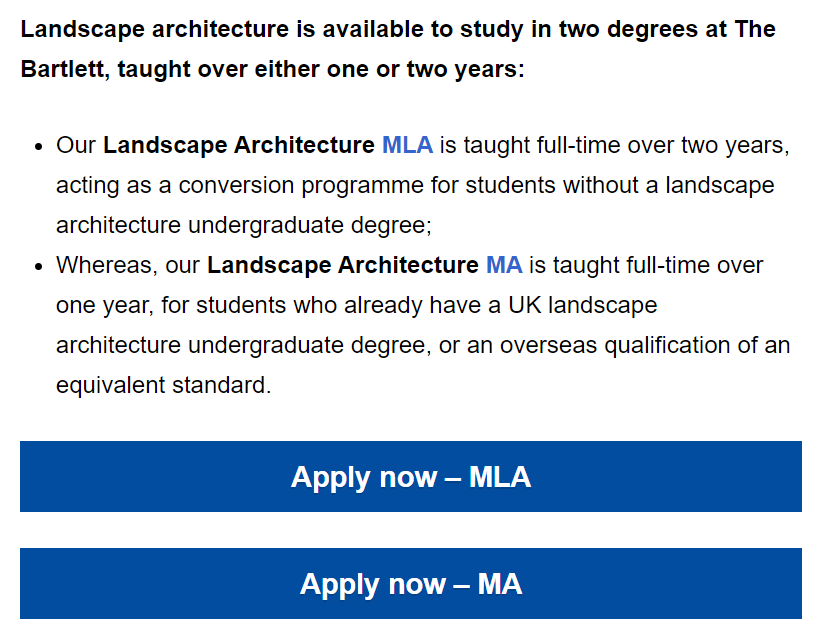Click the word 'Whereas' in second bullet
This screenshot has width=830, height=641.
[x=105, y=265]
